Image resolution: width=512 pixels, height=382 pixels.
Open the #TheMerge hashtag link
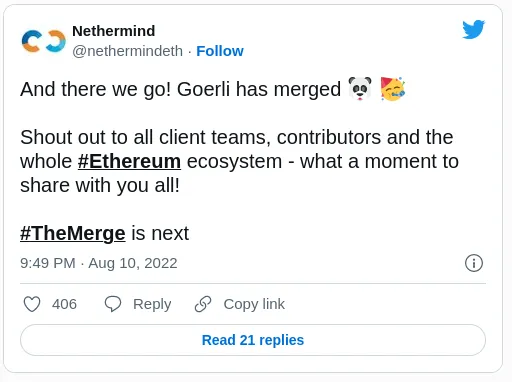click(x=73, y=233)
